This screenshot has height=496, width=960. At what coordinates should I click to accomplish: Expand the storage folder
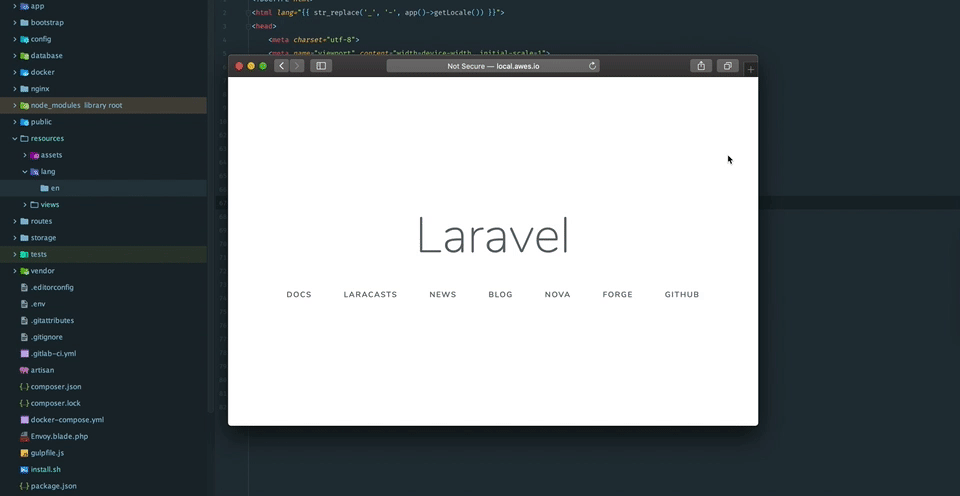pyautogui.click(x=15, y=238)
